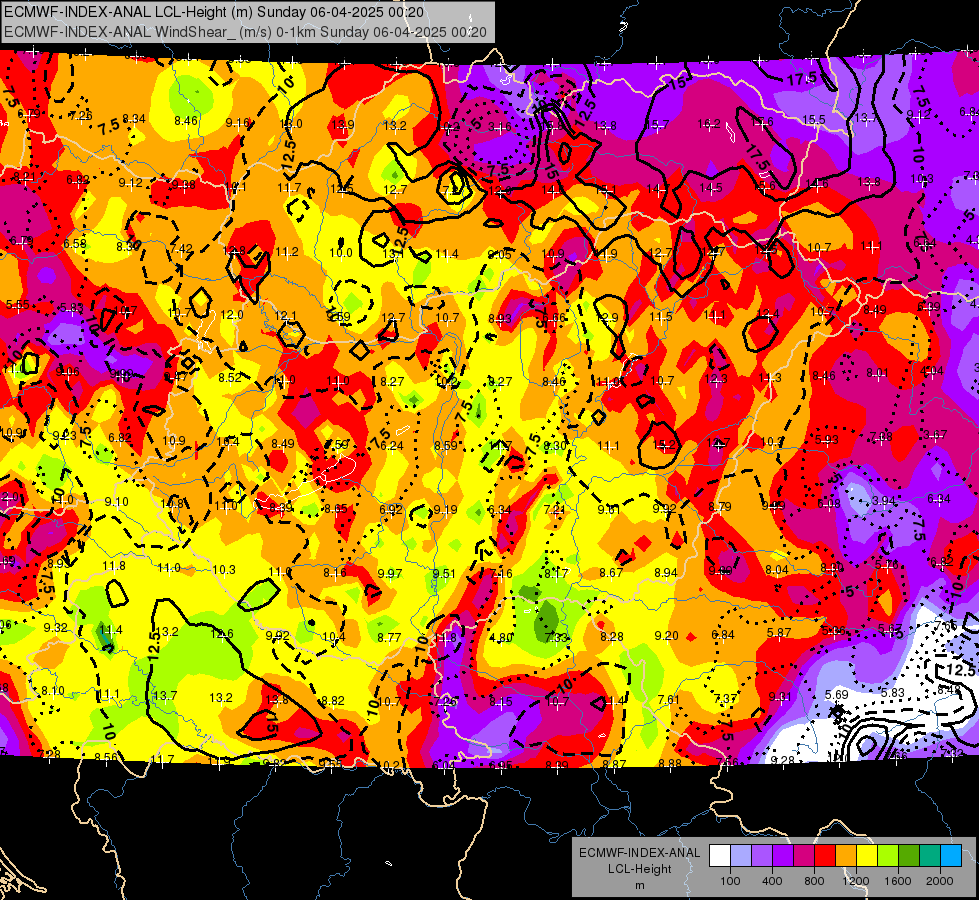979x900 pixels.
Task: Click the 7.16 value on the map
Action: point(501,573)
